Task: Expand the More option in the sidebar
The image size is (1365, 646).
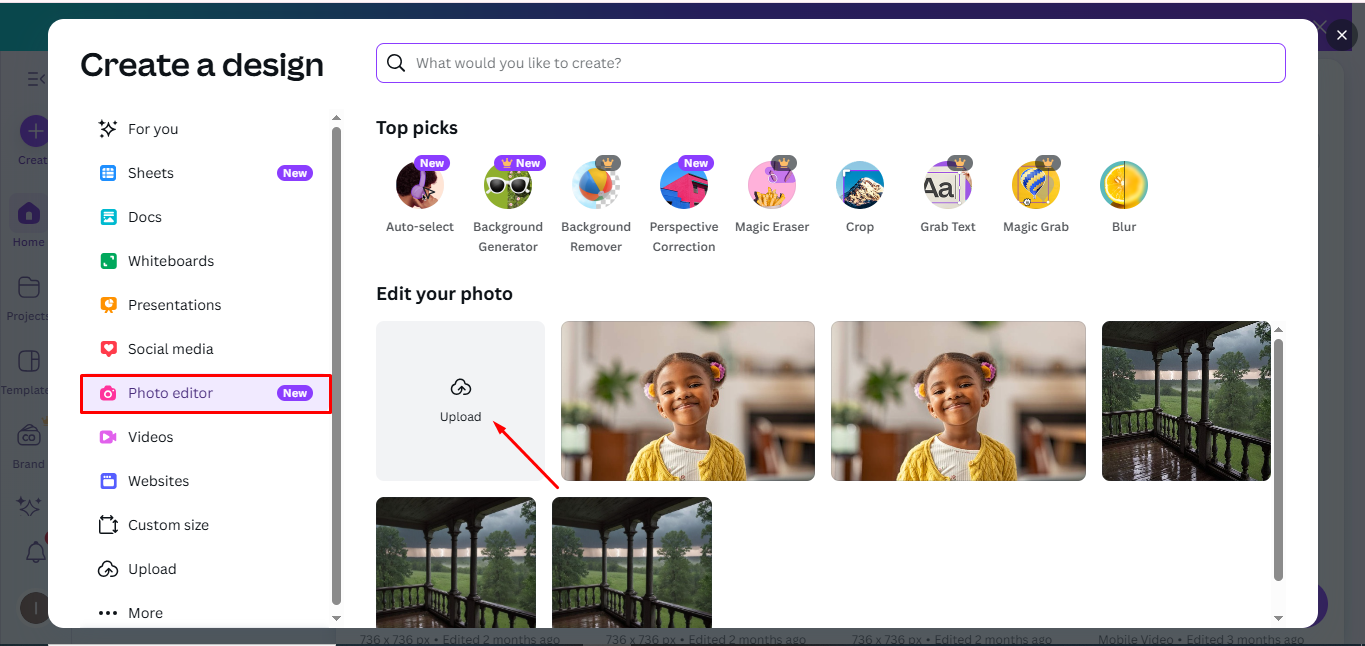Action: (x=145, y=612)
